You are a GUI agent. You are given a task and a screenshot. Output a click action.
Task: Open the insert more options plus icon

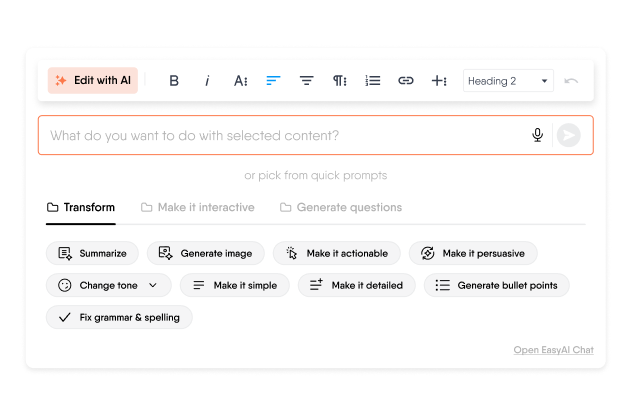439,81
